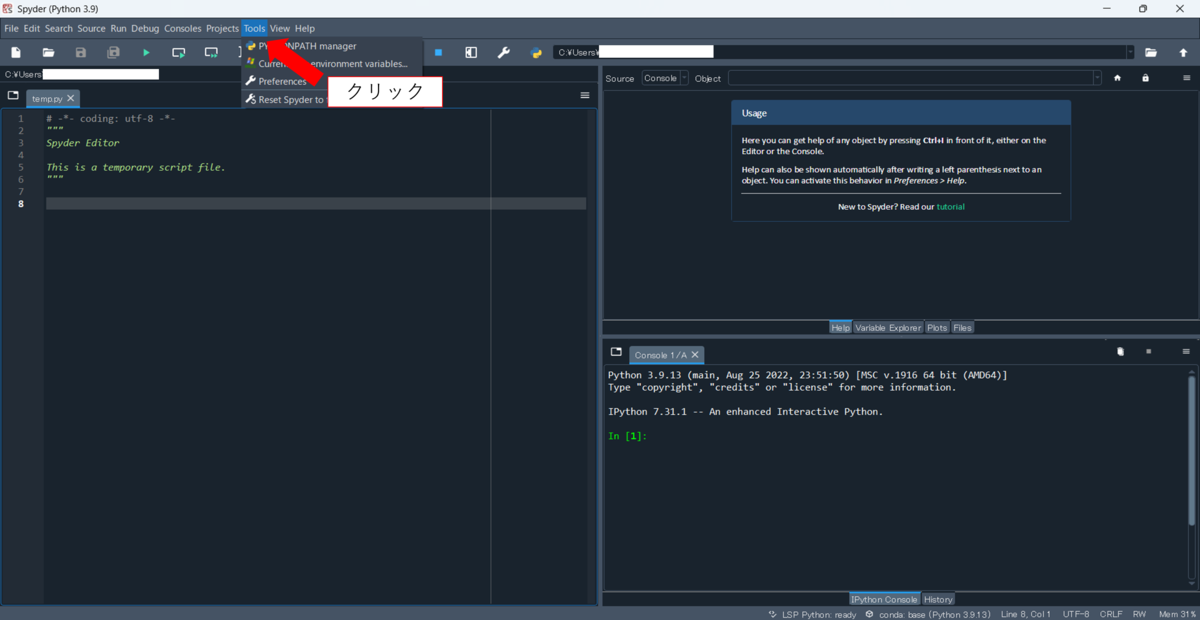This screenshot has height=620, width=1200.
Task: Switch to the Variable Explorer tab
Action: point(888,328)
